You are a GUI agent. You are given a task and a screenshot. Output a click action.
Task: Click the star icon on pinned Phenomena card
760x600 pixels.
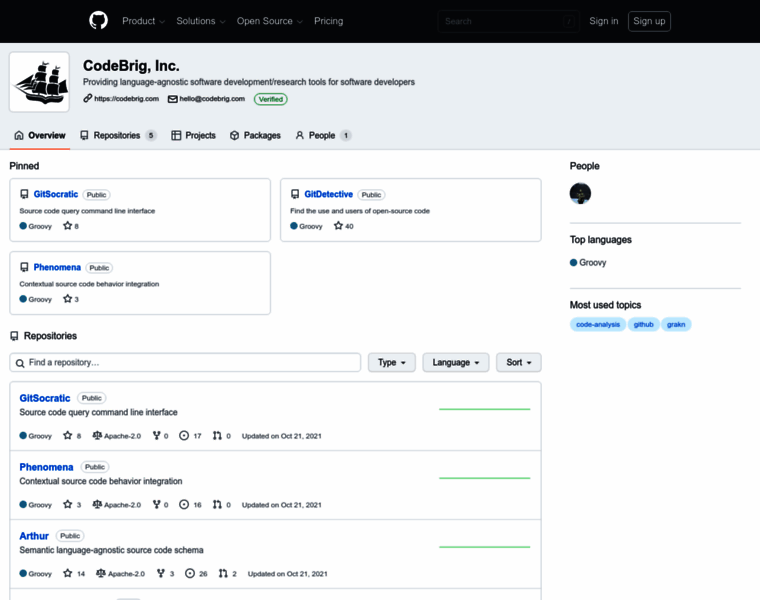pyautogui.click(x=67, y=299)
